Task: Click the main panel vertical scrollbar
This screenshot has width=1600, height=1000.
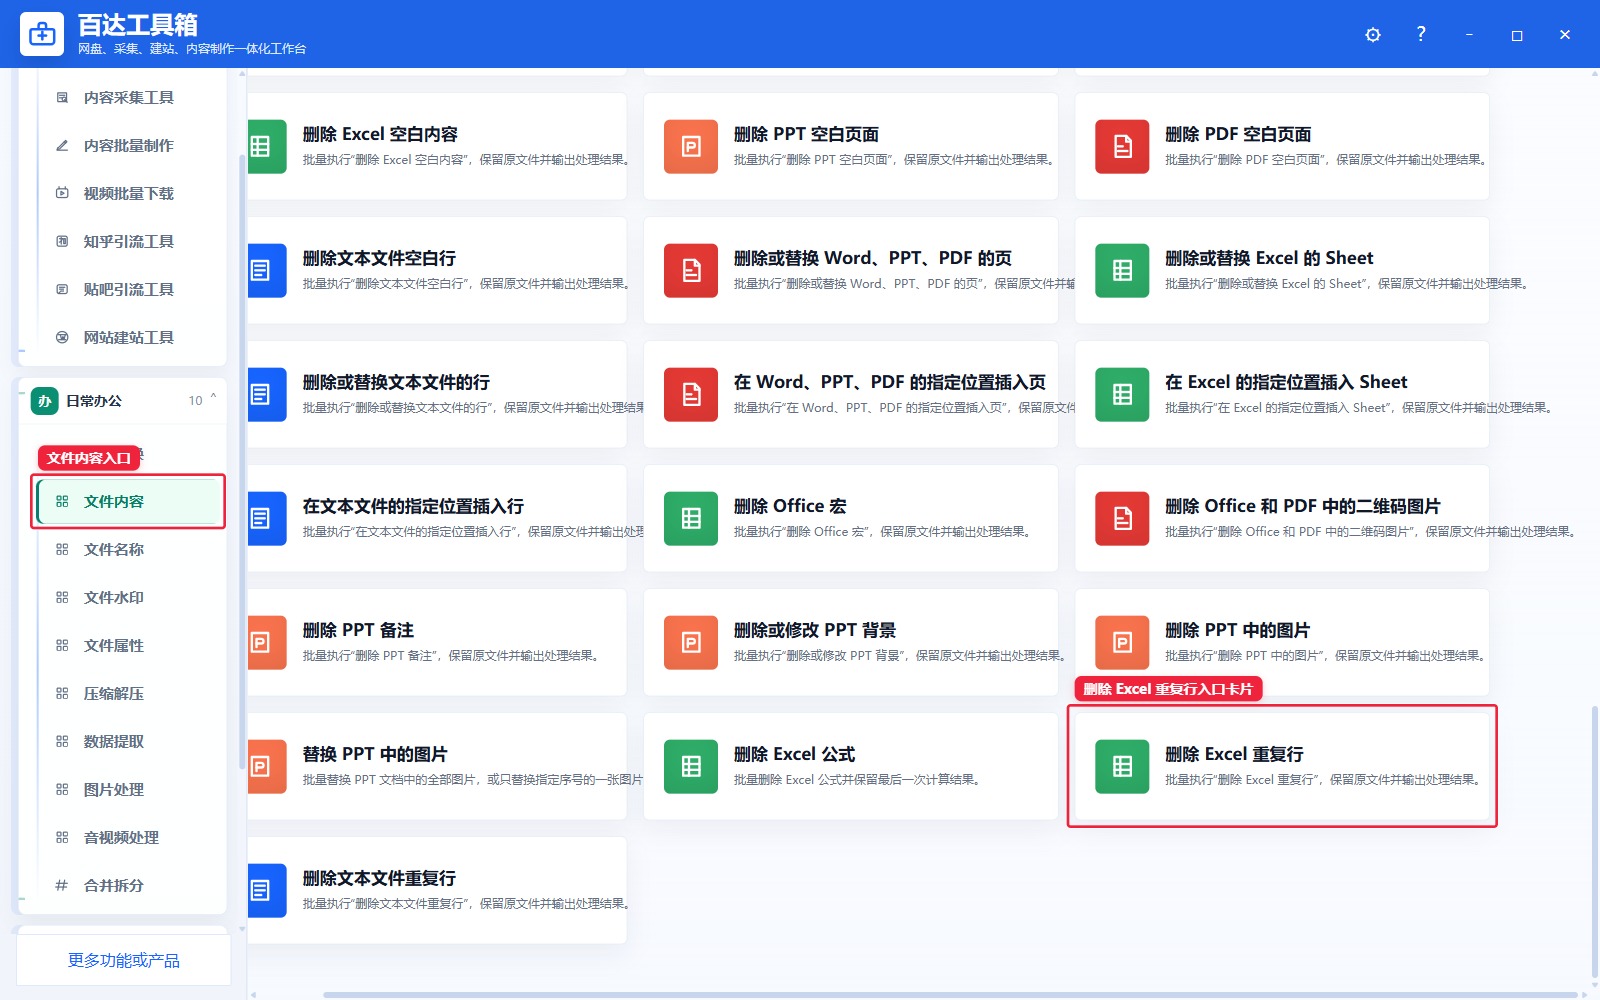Action: coord(1594,842)
